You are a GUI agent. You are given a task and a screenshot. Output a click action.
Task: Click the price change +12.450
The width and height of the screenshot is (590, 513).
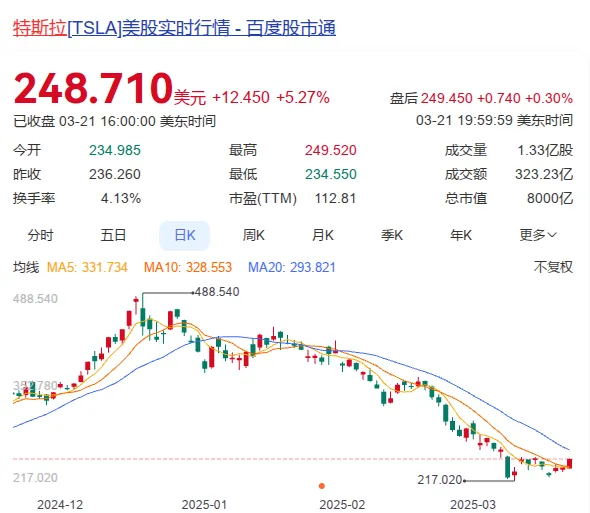pyautogui.click(x=241, y=97)
